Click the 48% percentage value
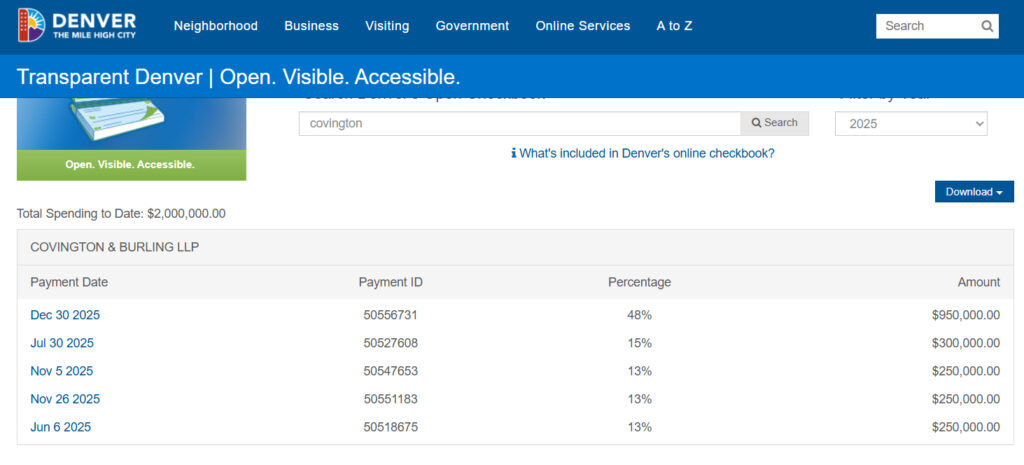 pos(639,315)
